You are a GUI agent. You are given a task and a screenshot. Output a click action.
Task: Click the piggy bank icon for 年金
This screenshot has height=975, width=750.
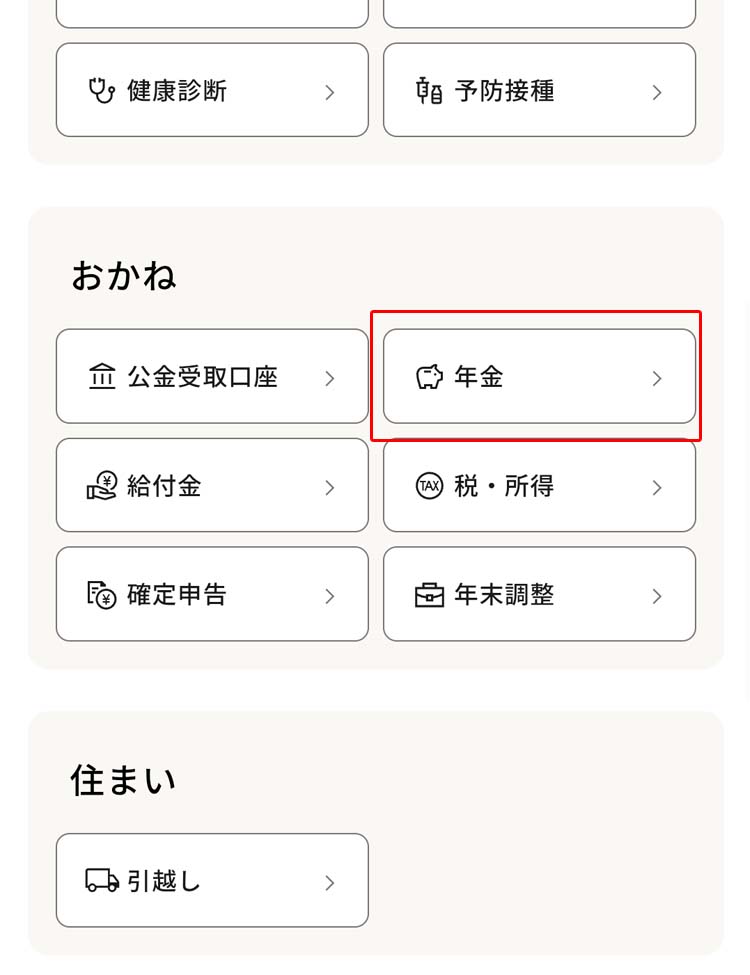(x=429, y=377)
